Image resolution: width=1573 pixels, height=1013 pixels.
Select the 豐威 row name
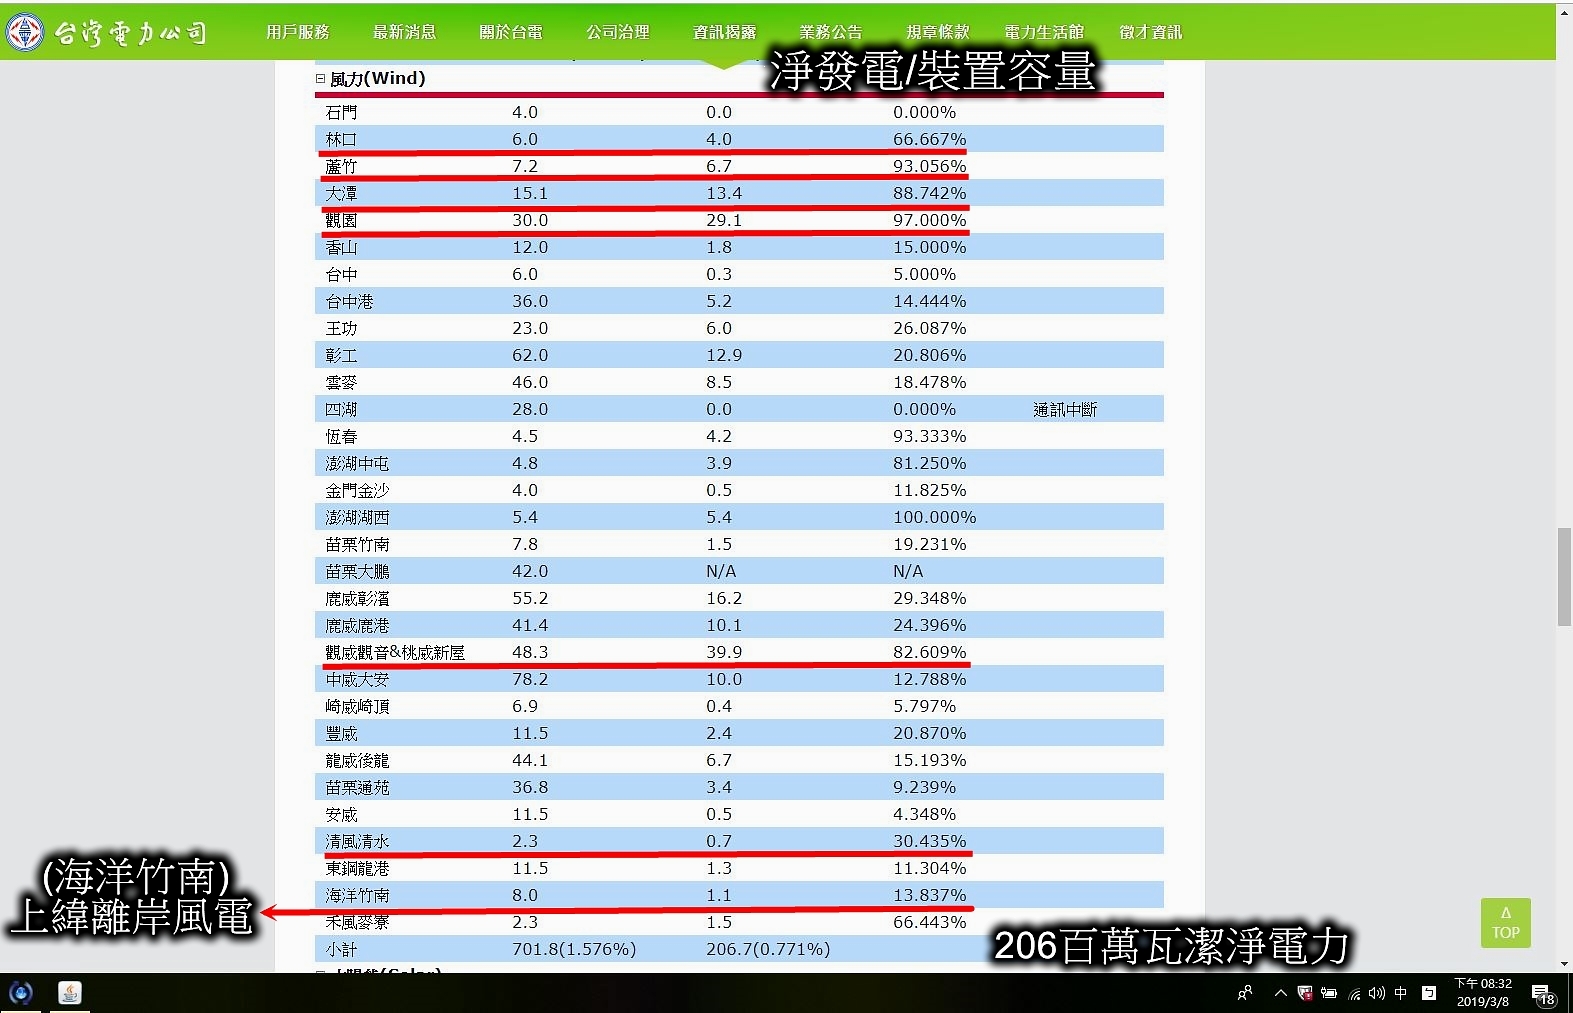pos(341,733)
